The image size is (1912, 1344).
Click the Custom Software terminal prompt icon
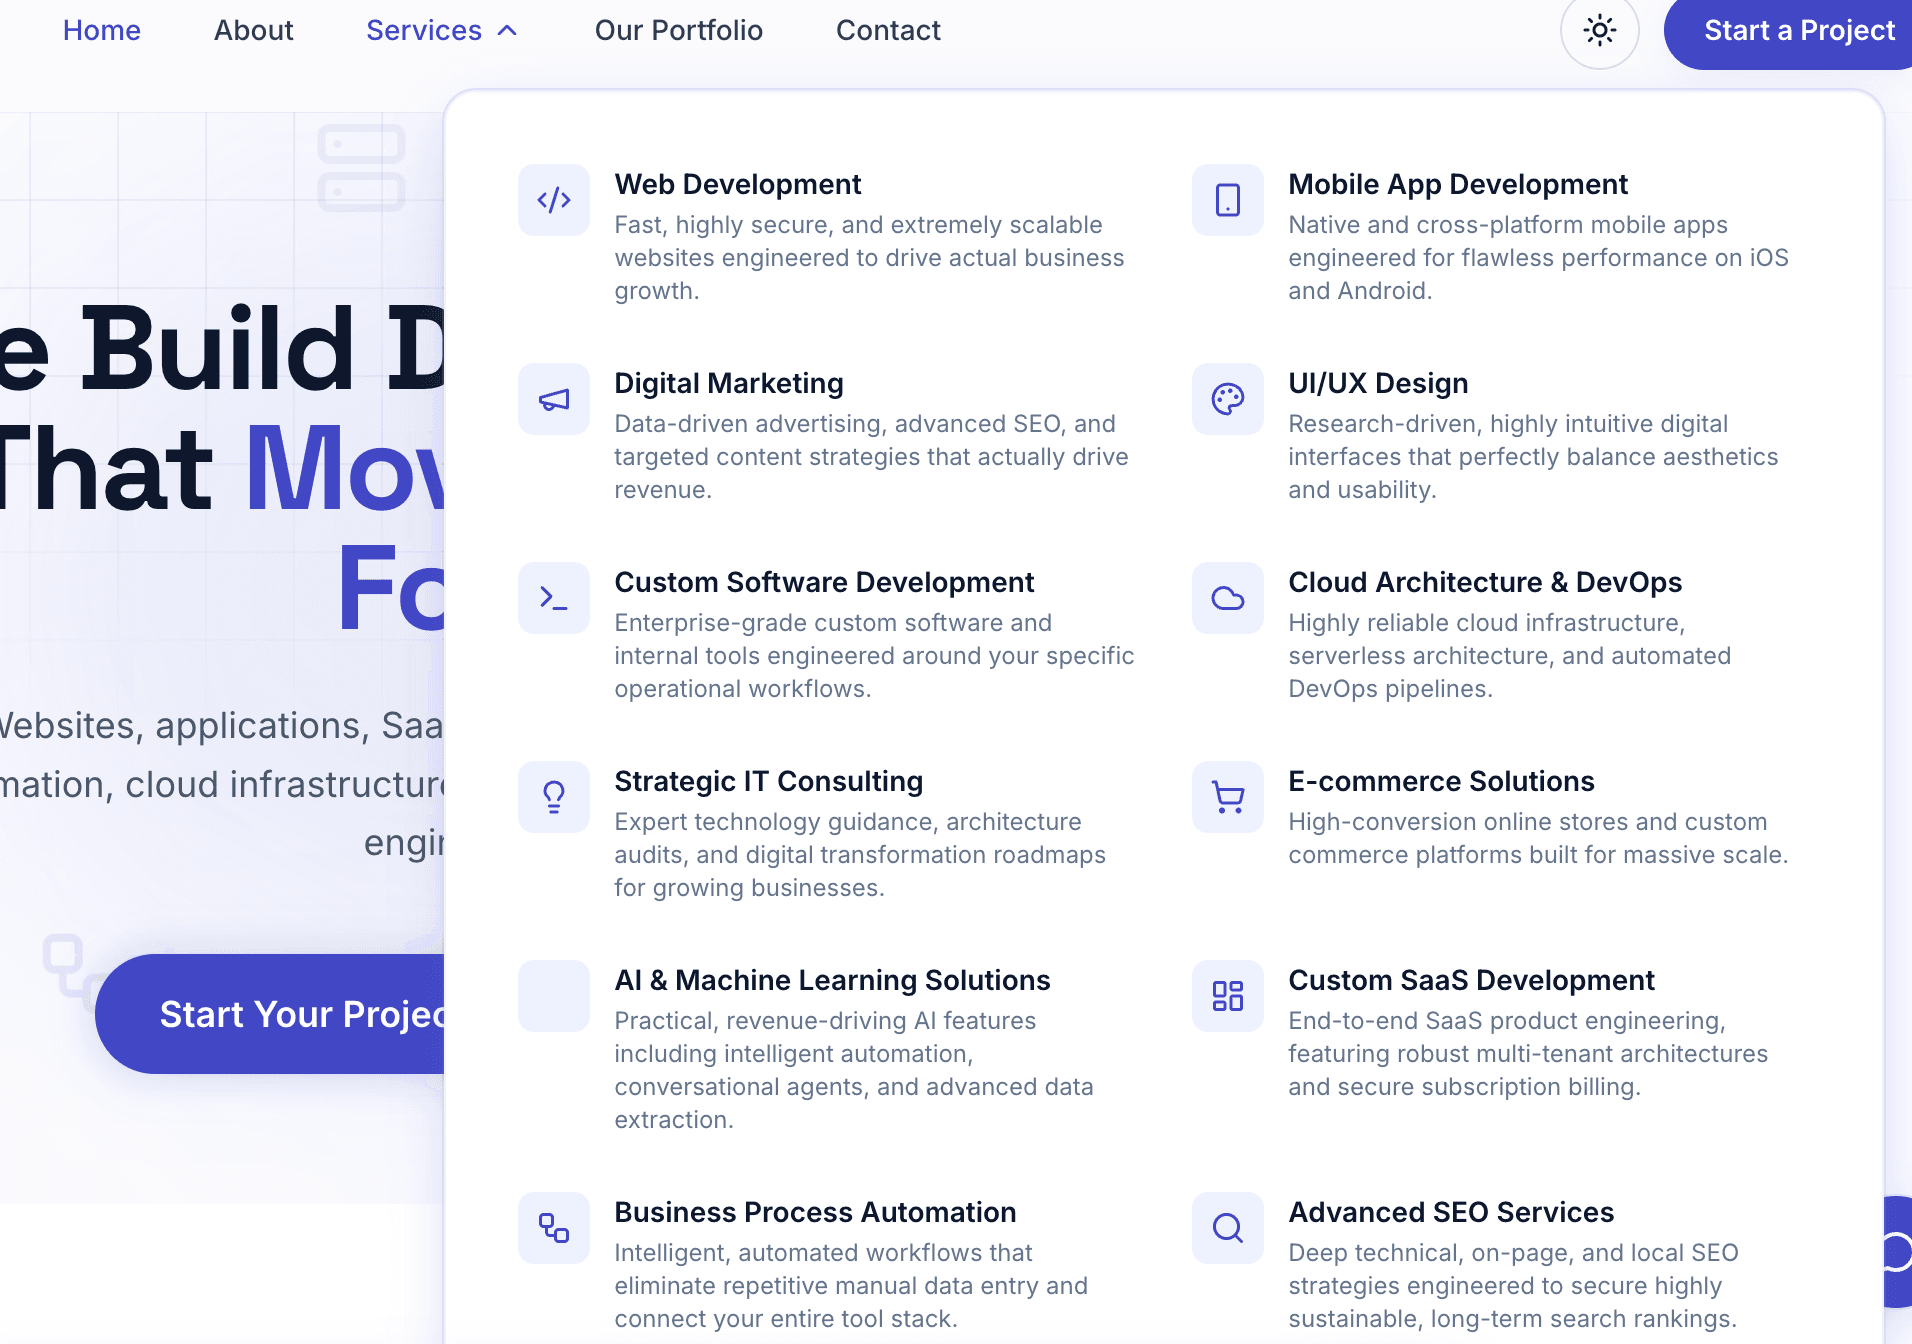(x=554, y=598)
